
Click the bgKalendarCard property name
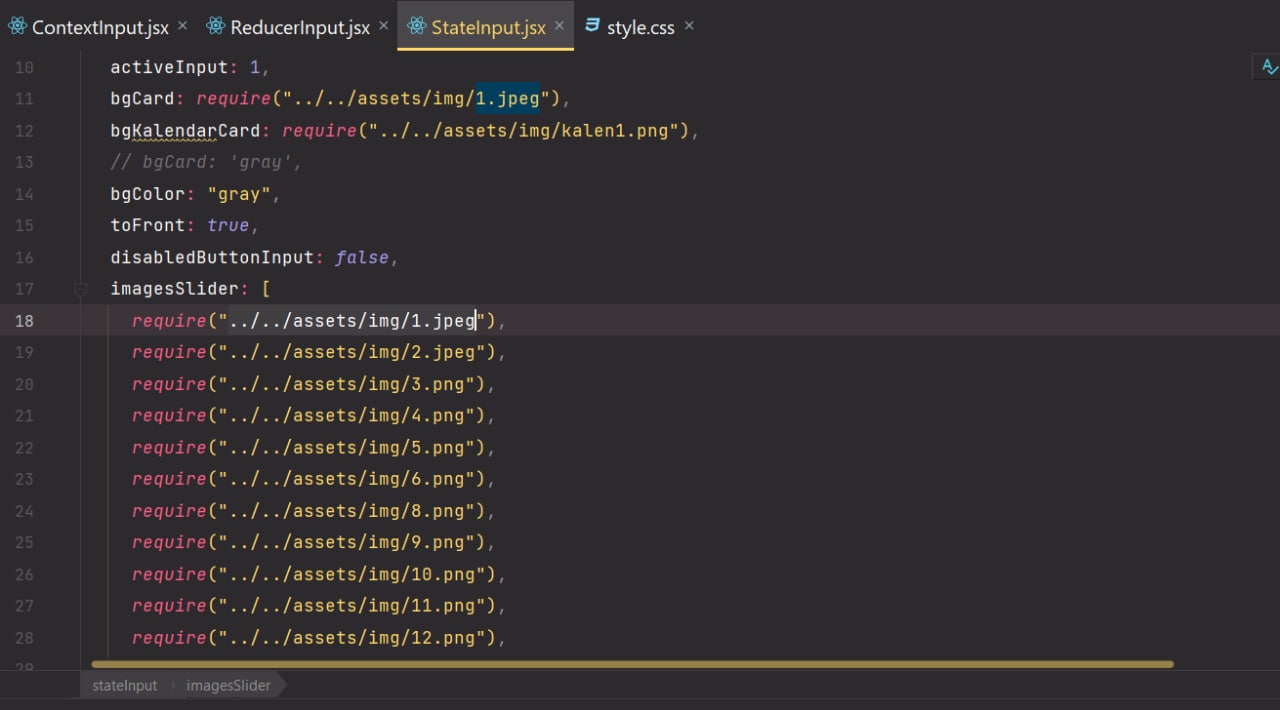click(184, 131)
